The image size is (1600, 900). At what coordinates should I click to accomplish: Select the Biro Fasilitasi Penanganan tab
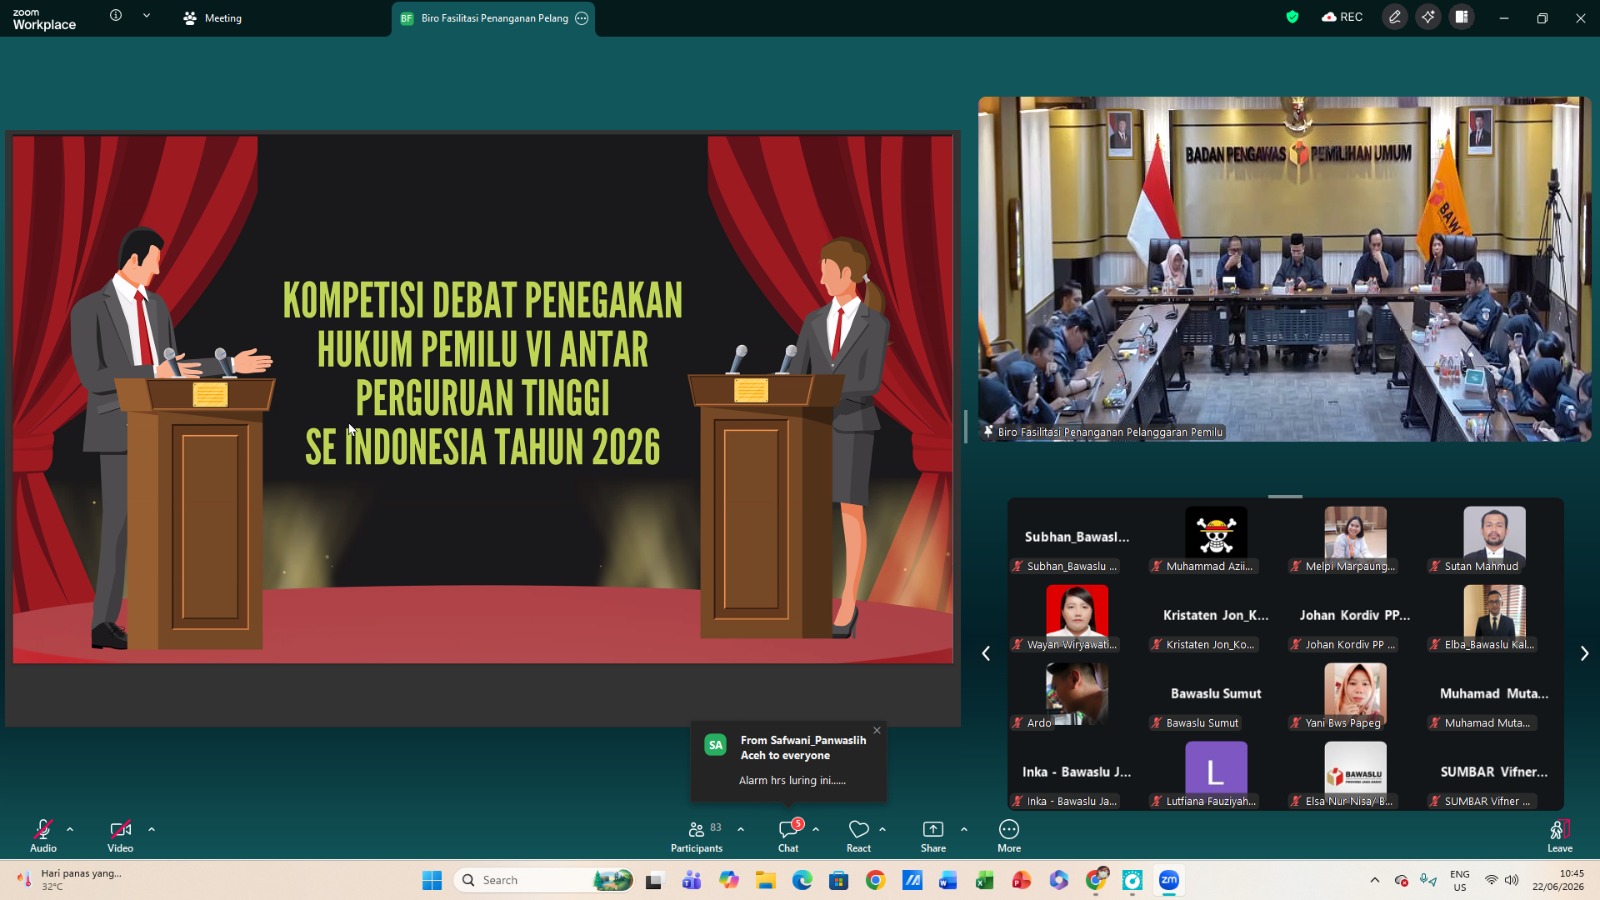(494, 18)
